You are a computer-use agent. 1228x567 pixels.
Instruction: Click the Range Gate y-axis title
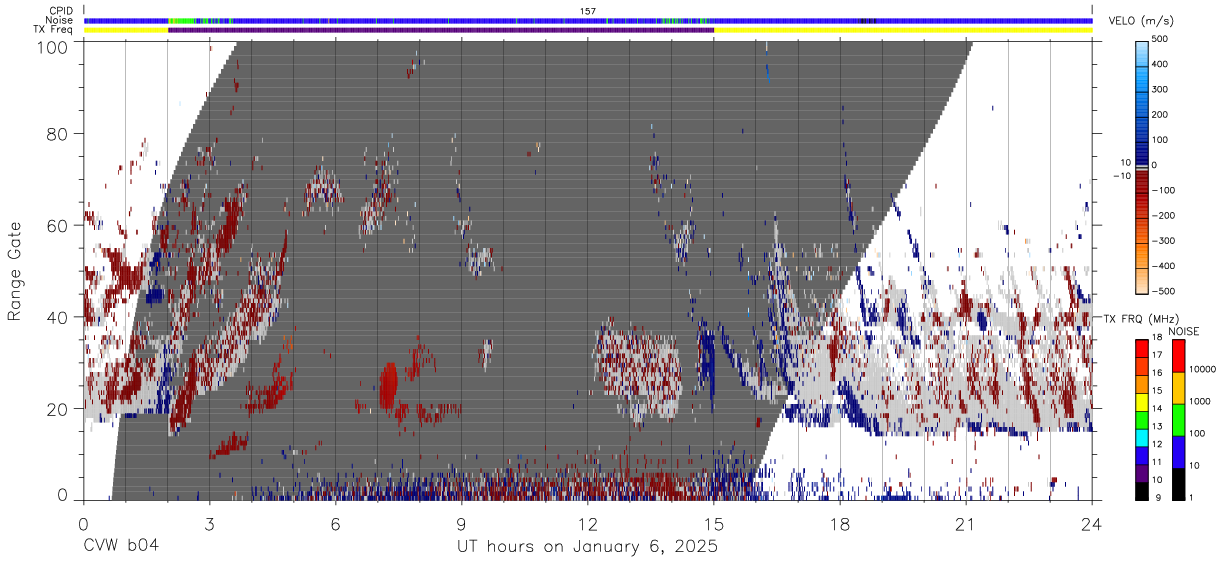point(15,272)
